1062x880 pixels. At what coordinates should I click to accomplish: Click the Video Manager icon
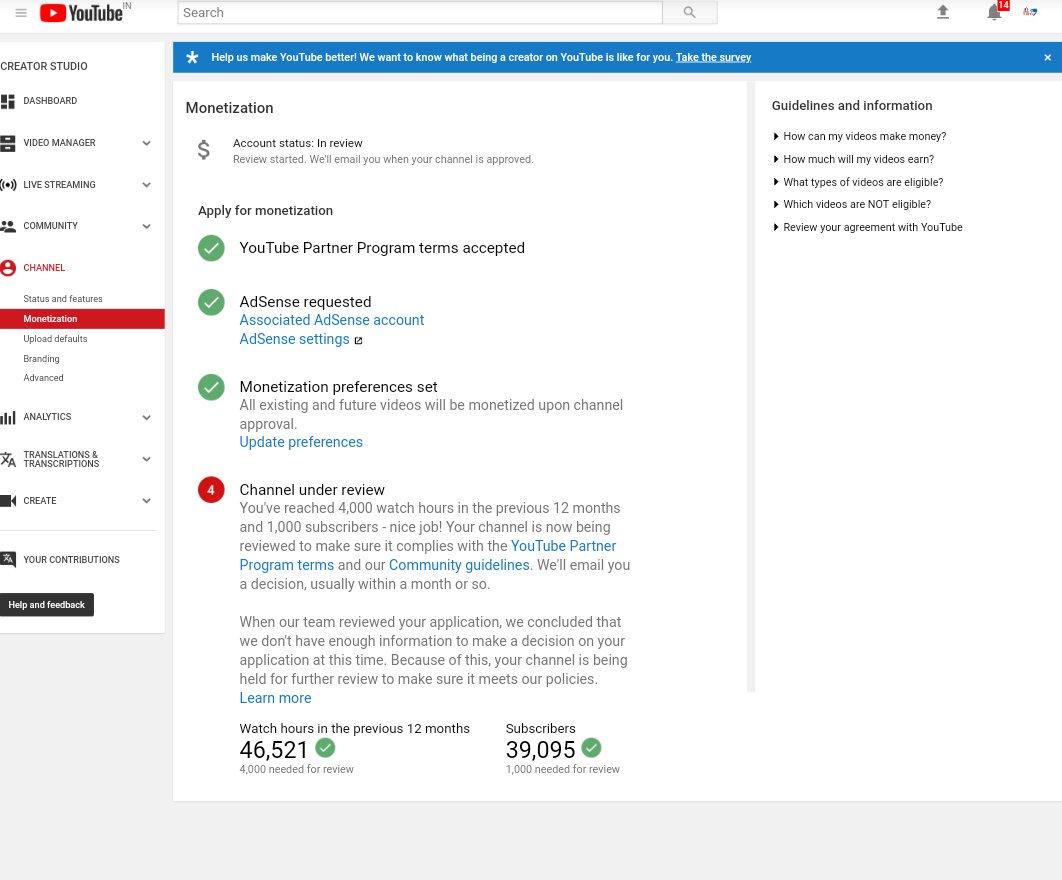click(7, 143)
